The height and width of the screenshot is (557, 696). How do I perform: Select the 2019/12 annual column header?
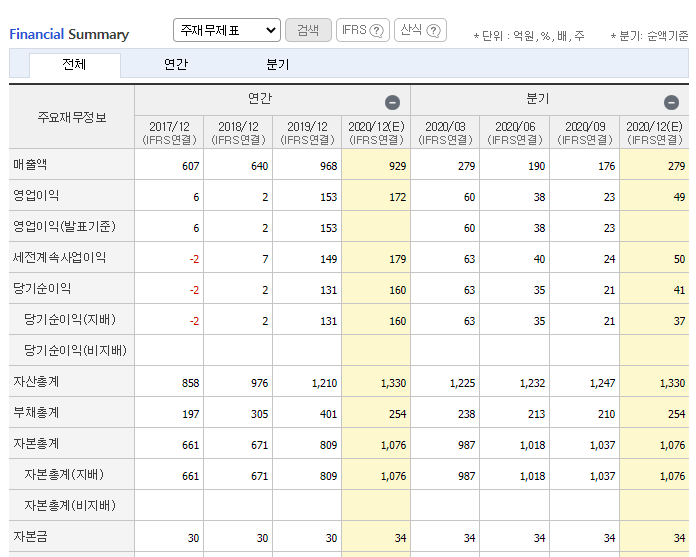(307, 133)
